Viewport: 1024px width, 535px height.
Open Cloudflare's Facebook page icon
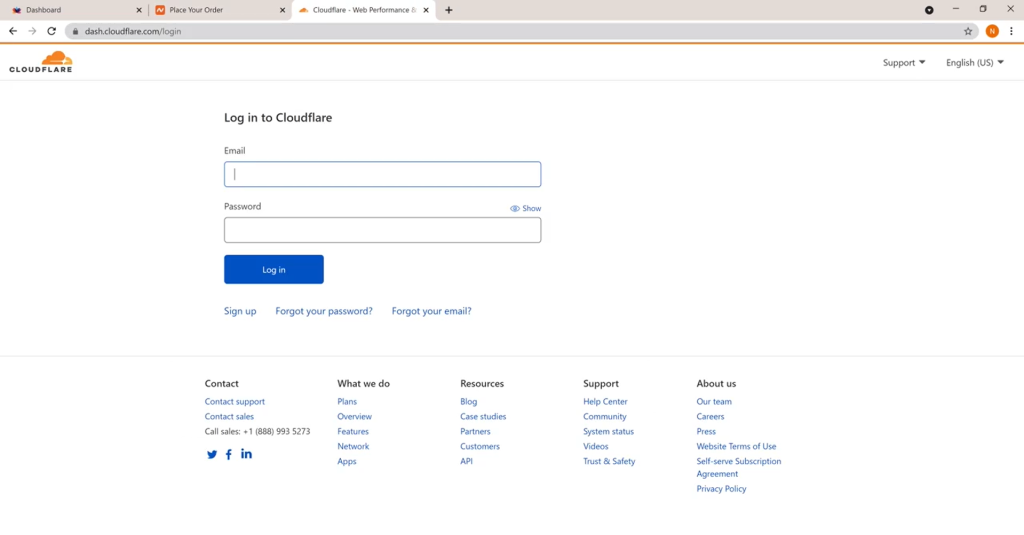coord(229,455)
